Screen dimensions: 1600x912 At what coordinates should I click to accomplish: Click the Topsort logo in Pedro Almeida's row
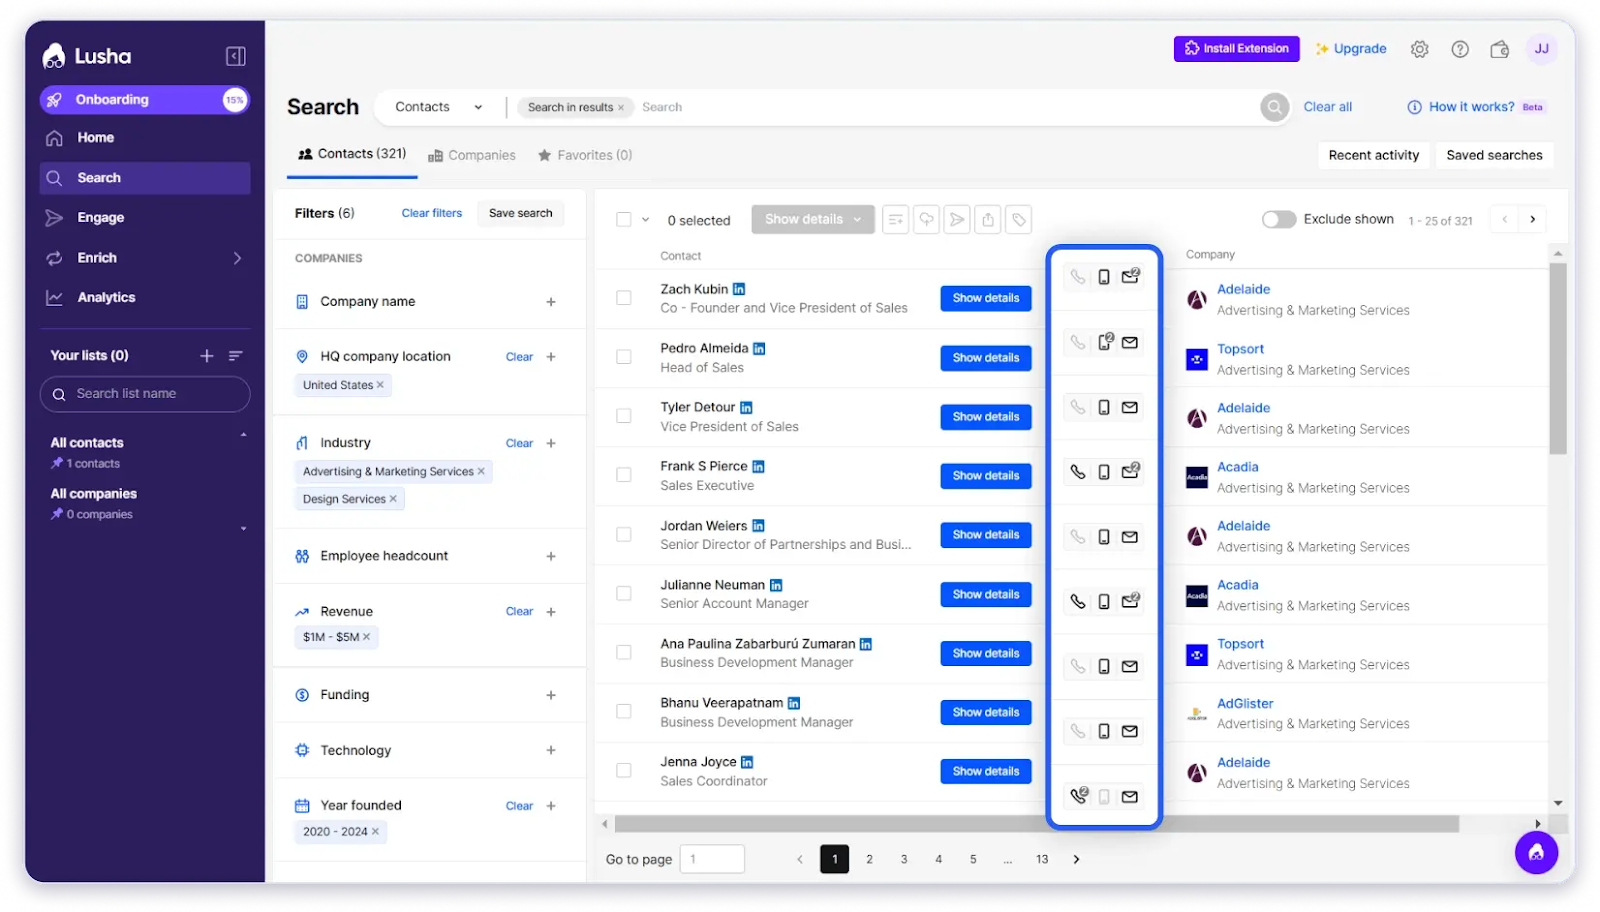[1196, 359]
